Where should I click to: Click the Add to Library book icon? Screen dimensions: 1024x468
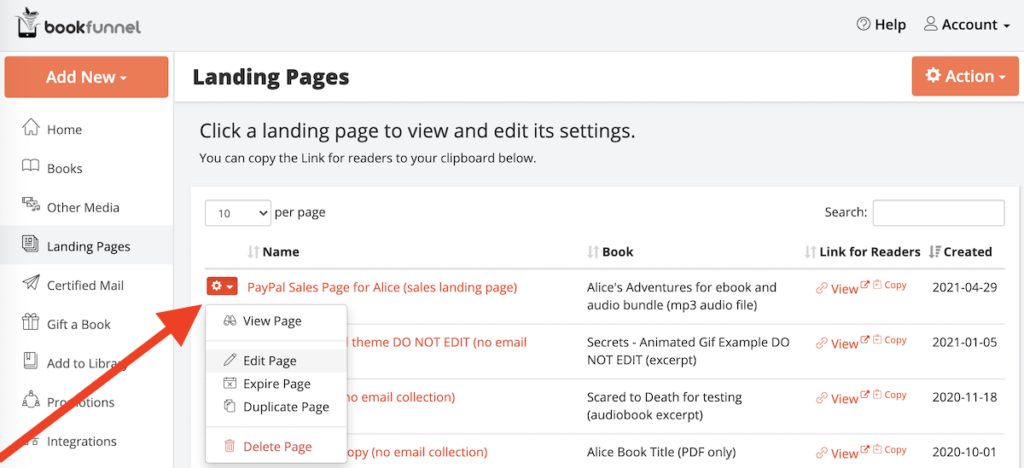pos(31,361)
